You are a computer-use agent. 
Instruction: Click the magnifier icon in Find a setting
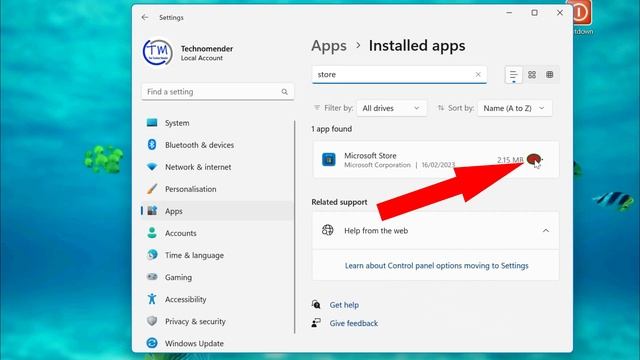tap(284, 92)
